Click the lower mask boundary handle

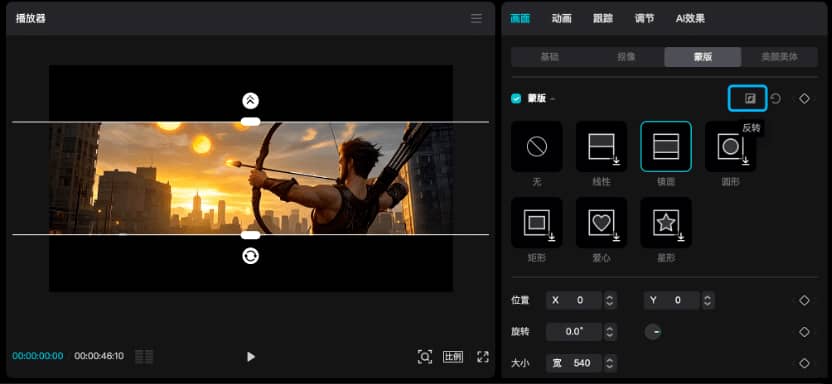click(250, 234)
